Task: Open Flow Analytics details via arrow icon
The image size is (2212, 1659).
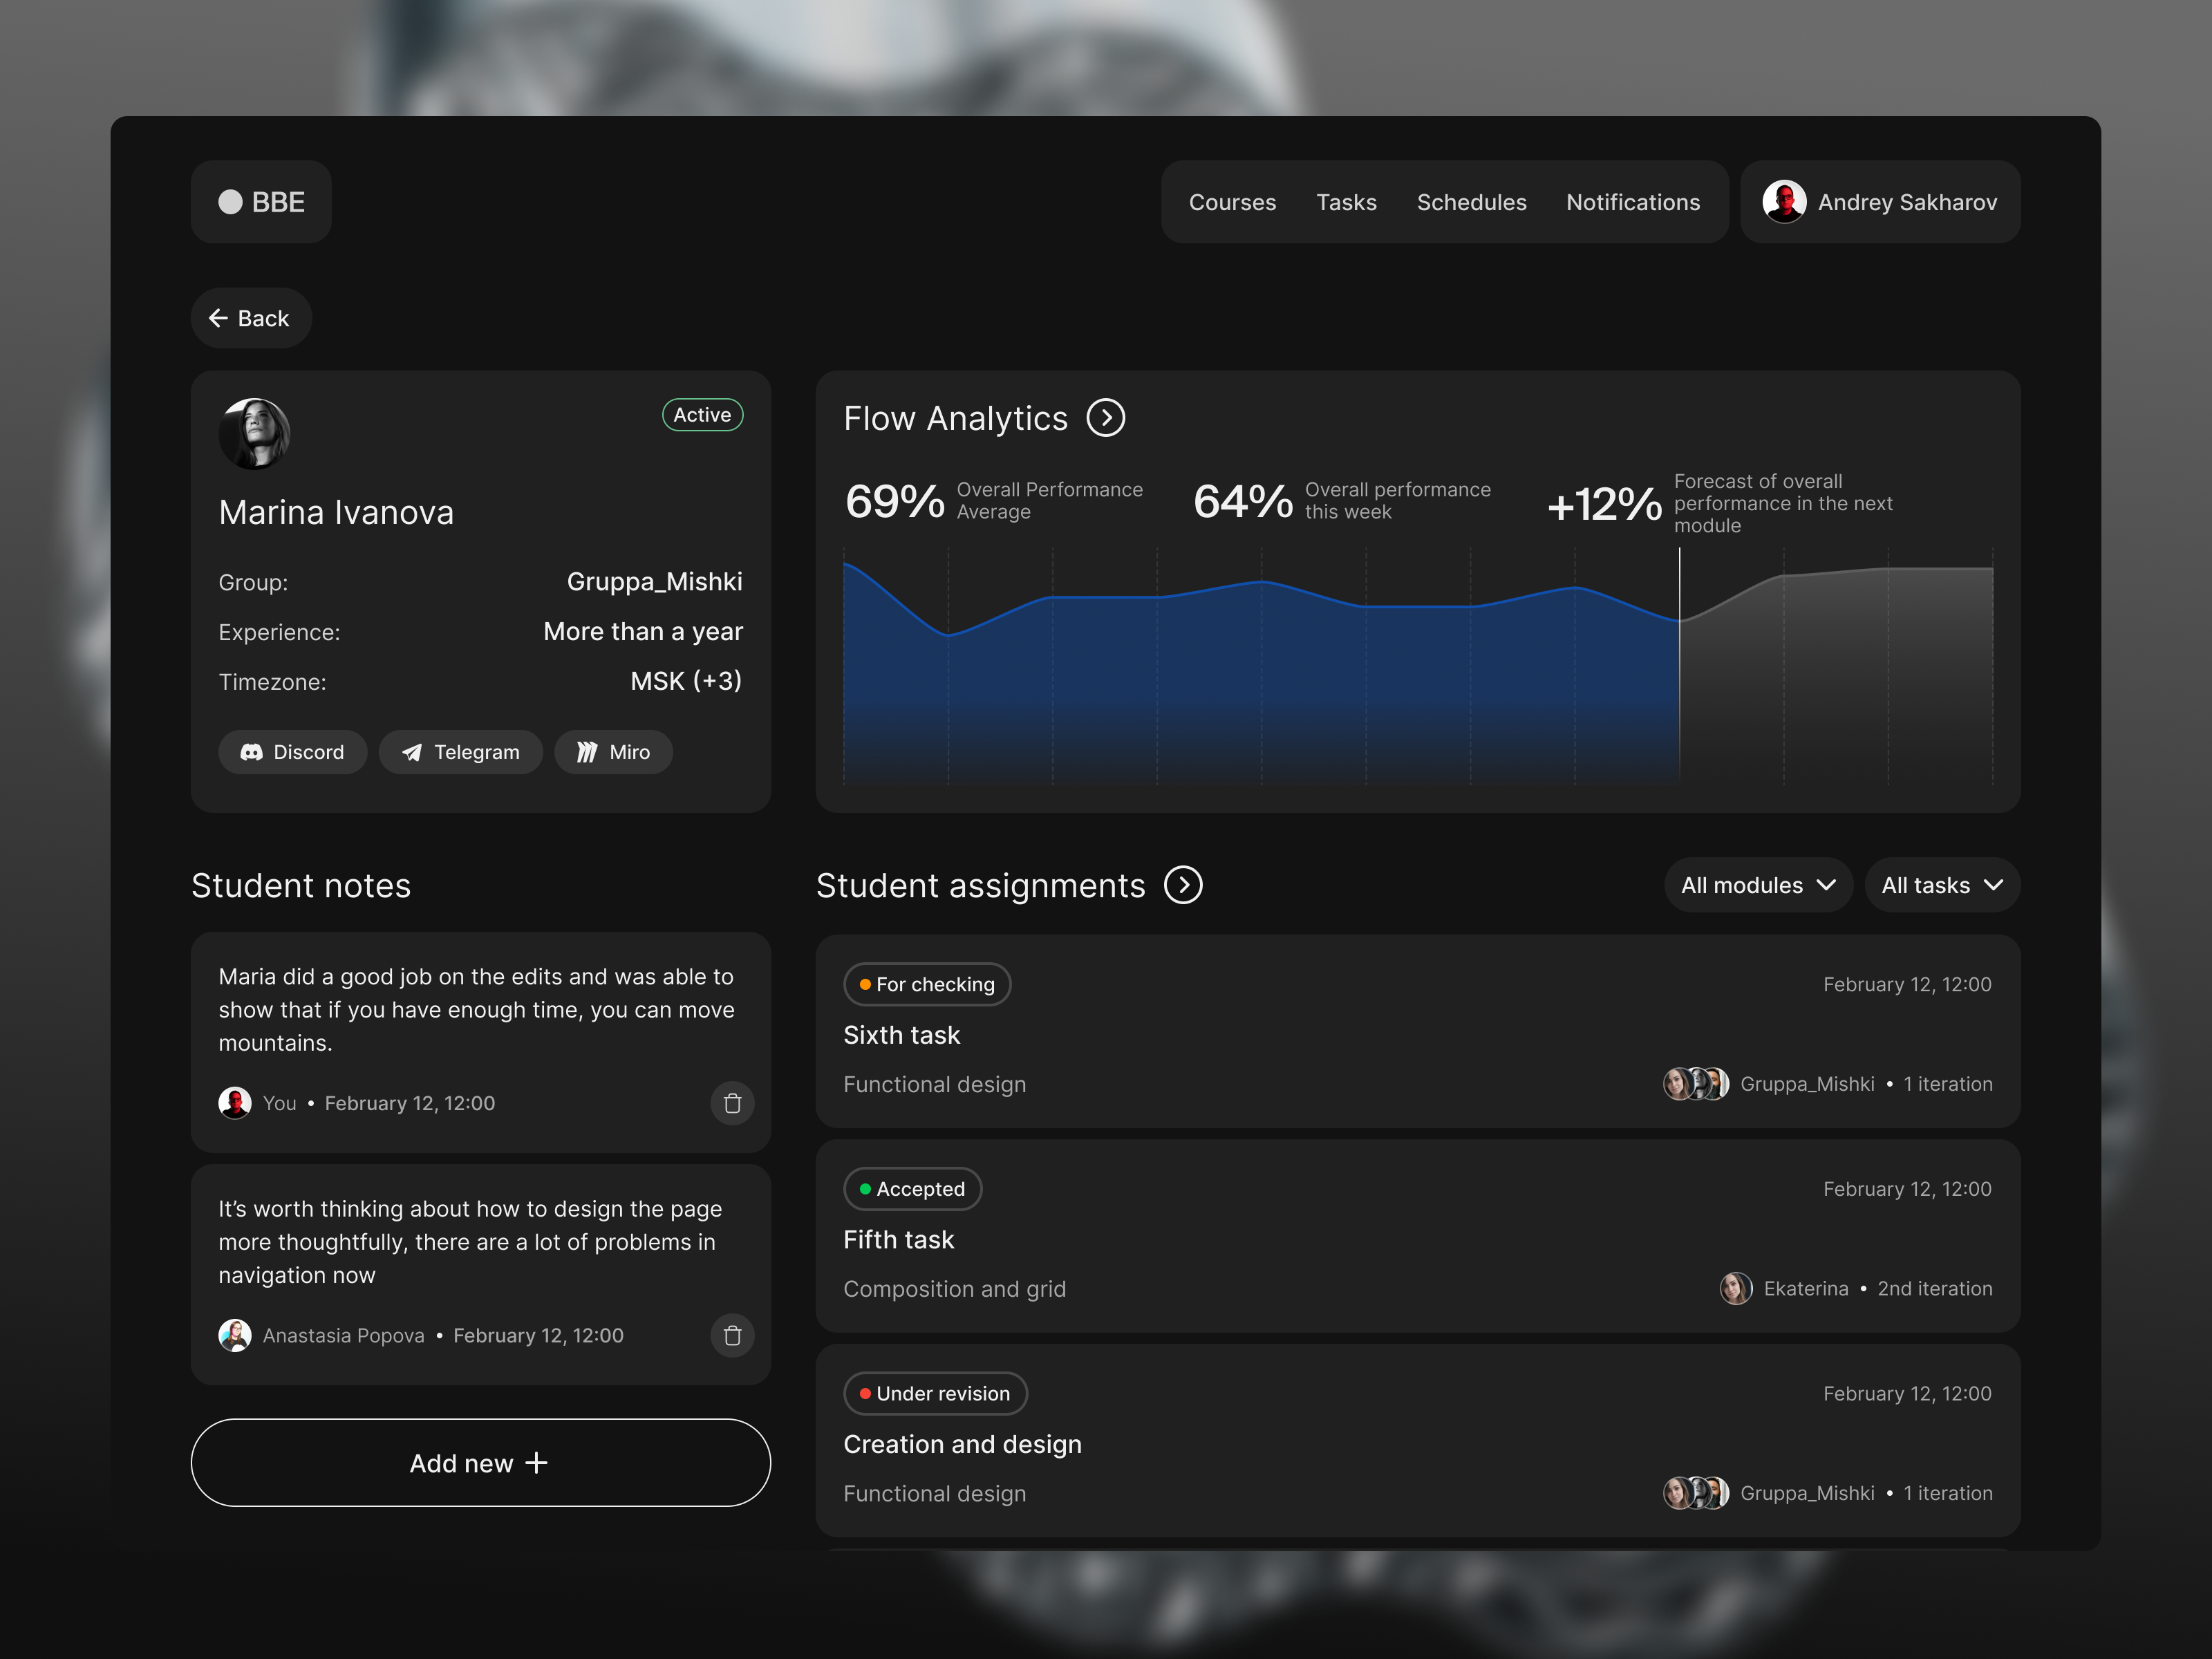Action: coord(1107,419)
